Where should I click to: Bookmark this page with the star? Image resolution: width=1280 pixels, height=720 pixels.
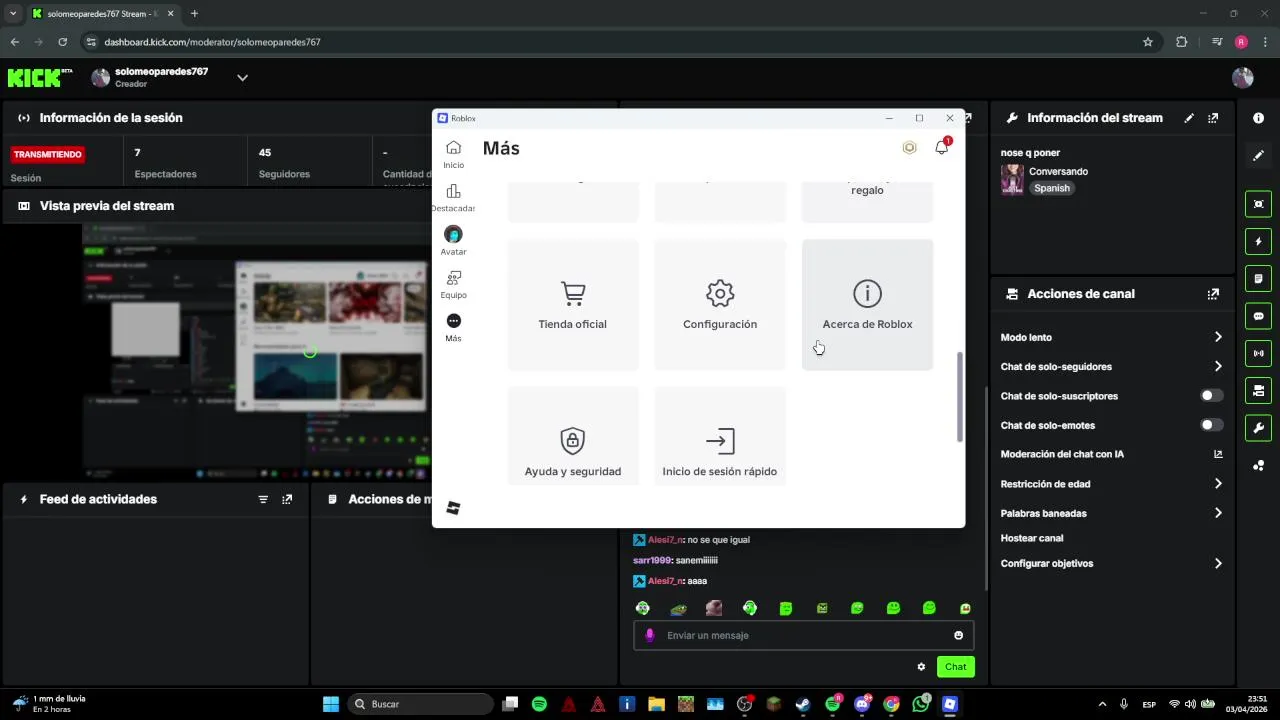click(x=1148, y=42)
